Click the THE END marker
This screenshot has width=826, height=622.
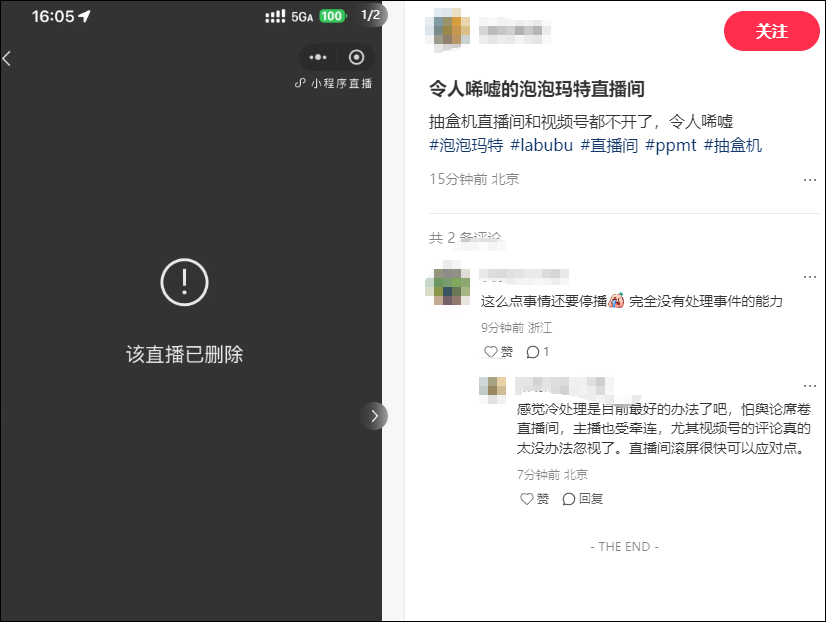(x=624, y=547)
